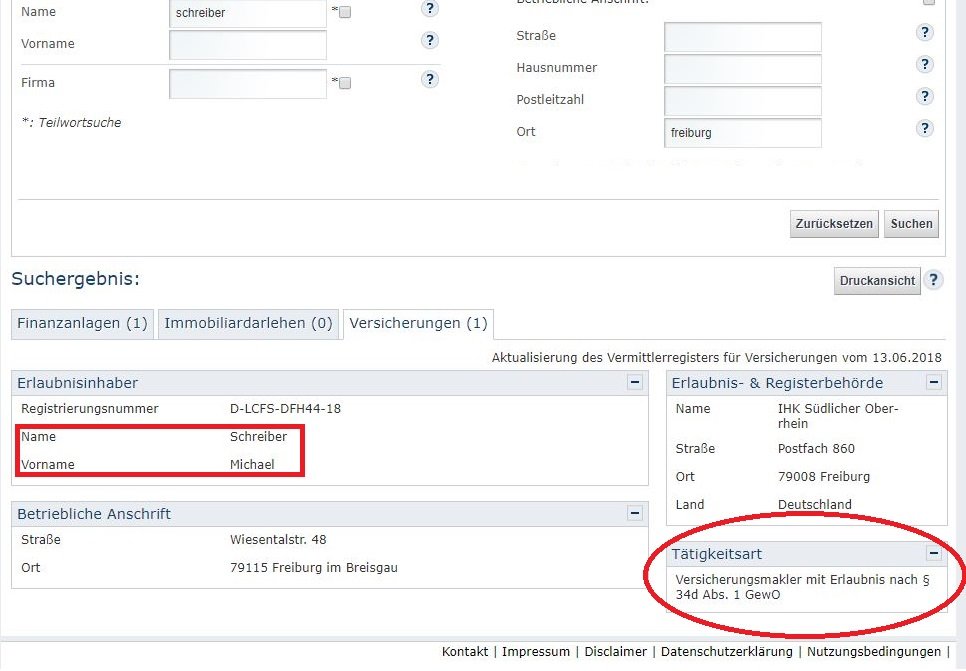Toggle Teilwortsuche checkbox for Firma
Image resolution: width=966 pixels, height=671 pixels.
(345, 84)
